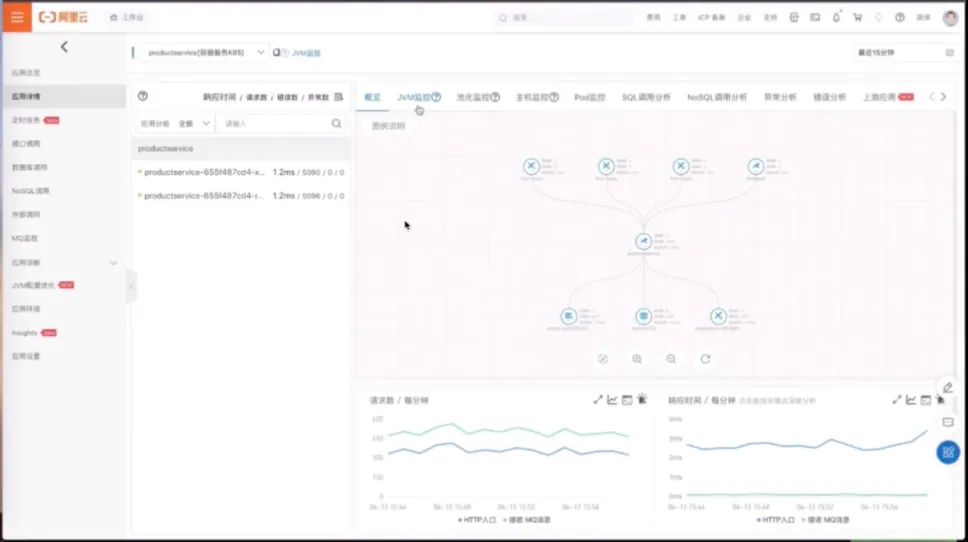Open JVM configuration optimization sidebar item
Image resolution: width=968 pixels, height=542 pixels.
[x=33, y=285]
